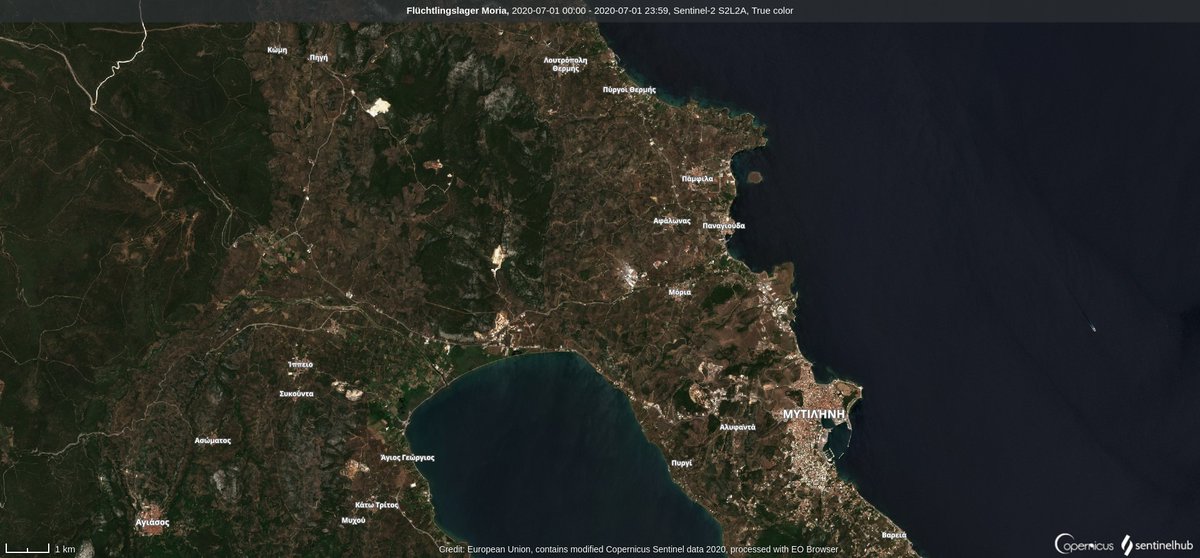
Task: Click the Πάμφιλα map label
Action: [x=697, y=178]
